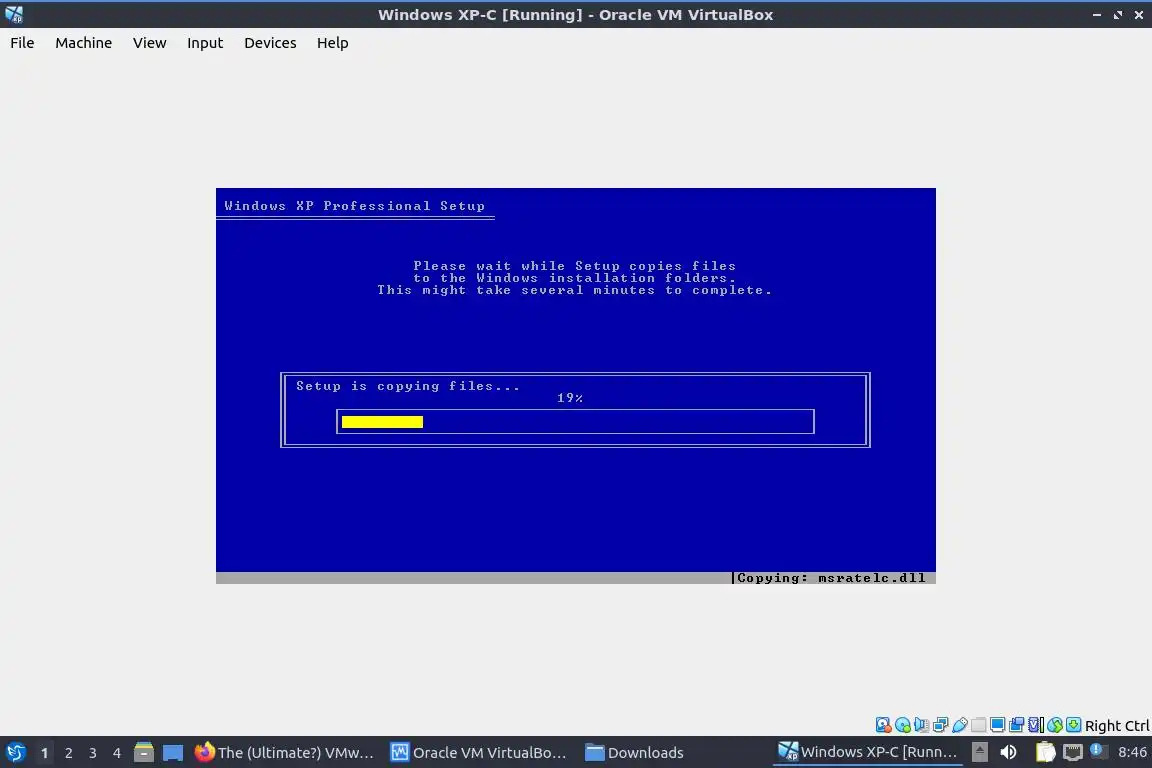Screen dimensions: 1152x768
Task: Click the volume speaker tray icon
Action: pyautogui.click(x=1009, y=752)
